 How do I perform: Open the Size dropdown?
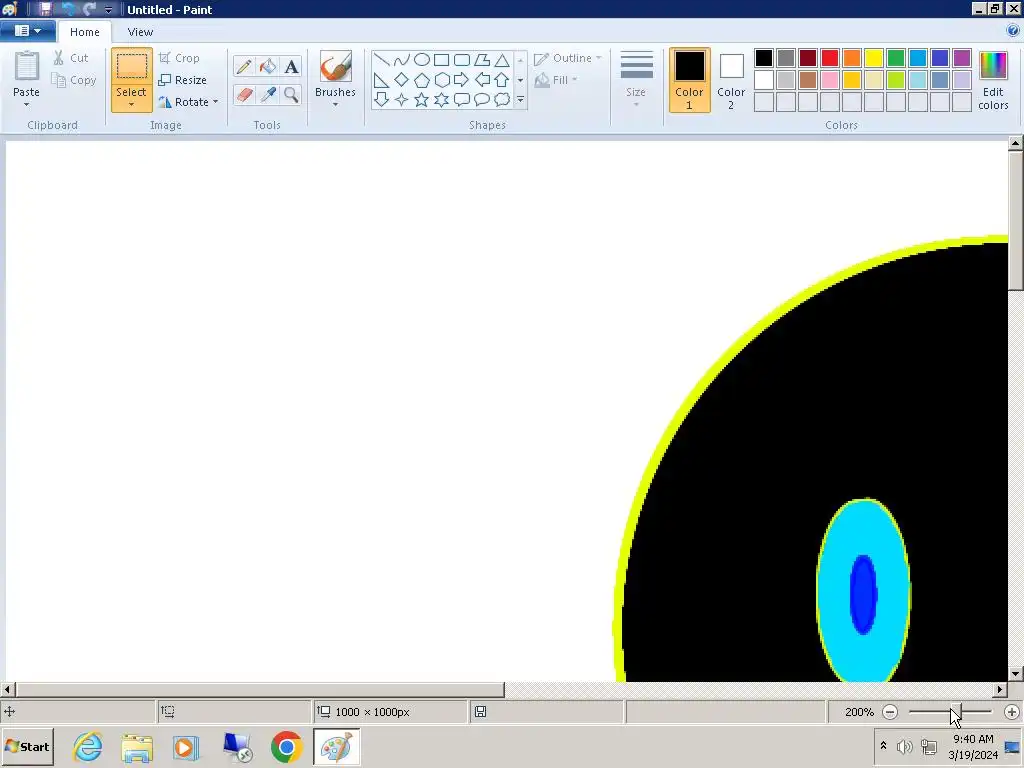click(x=636, y=80)
